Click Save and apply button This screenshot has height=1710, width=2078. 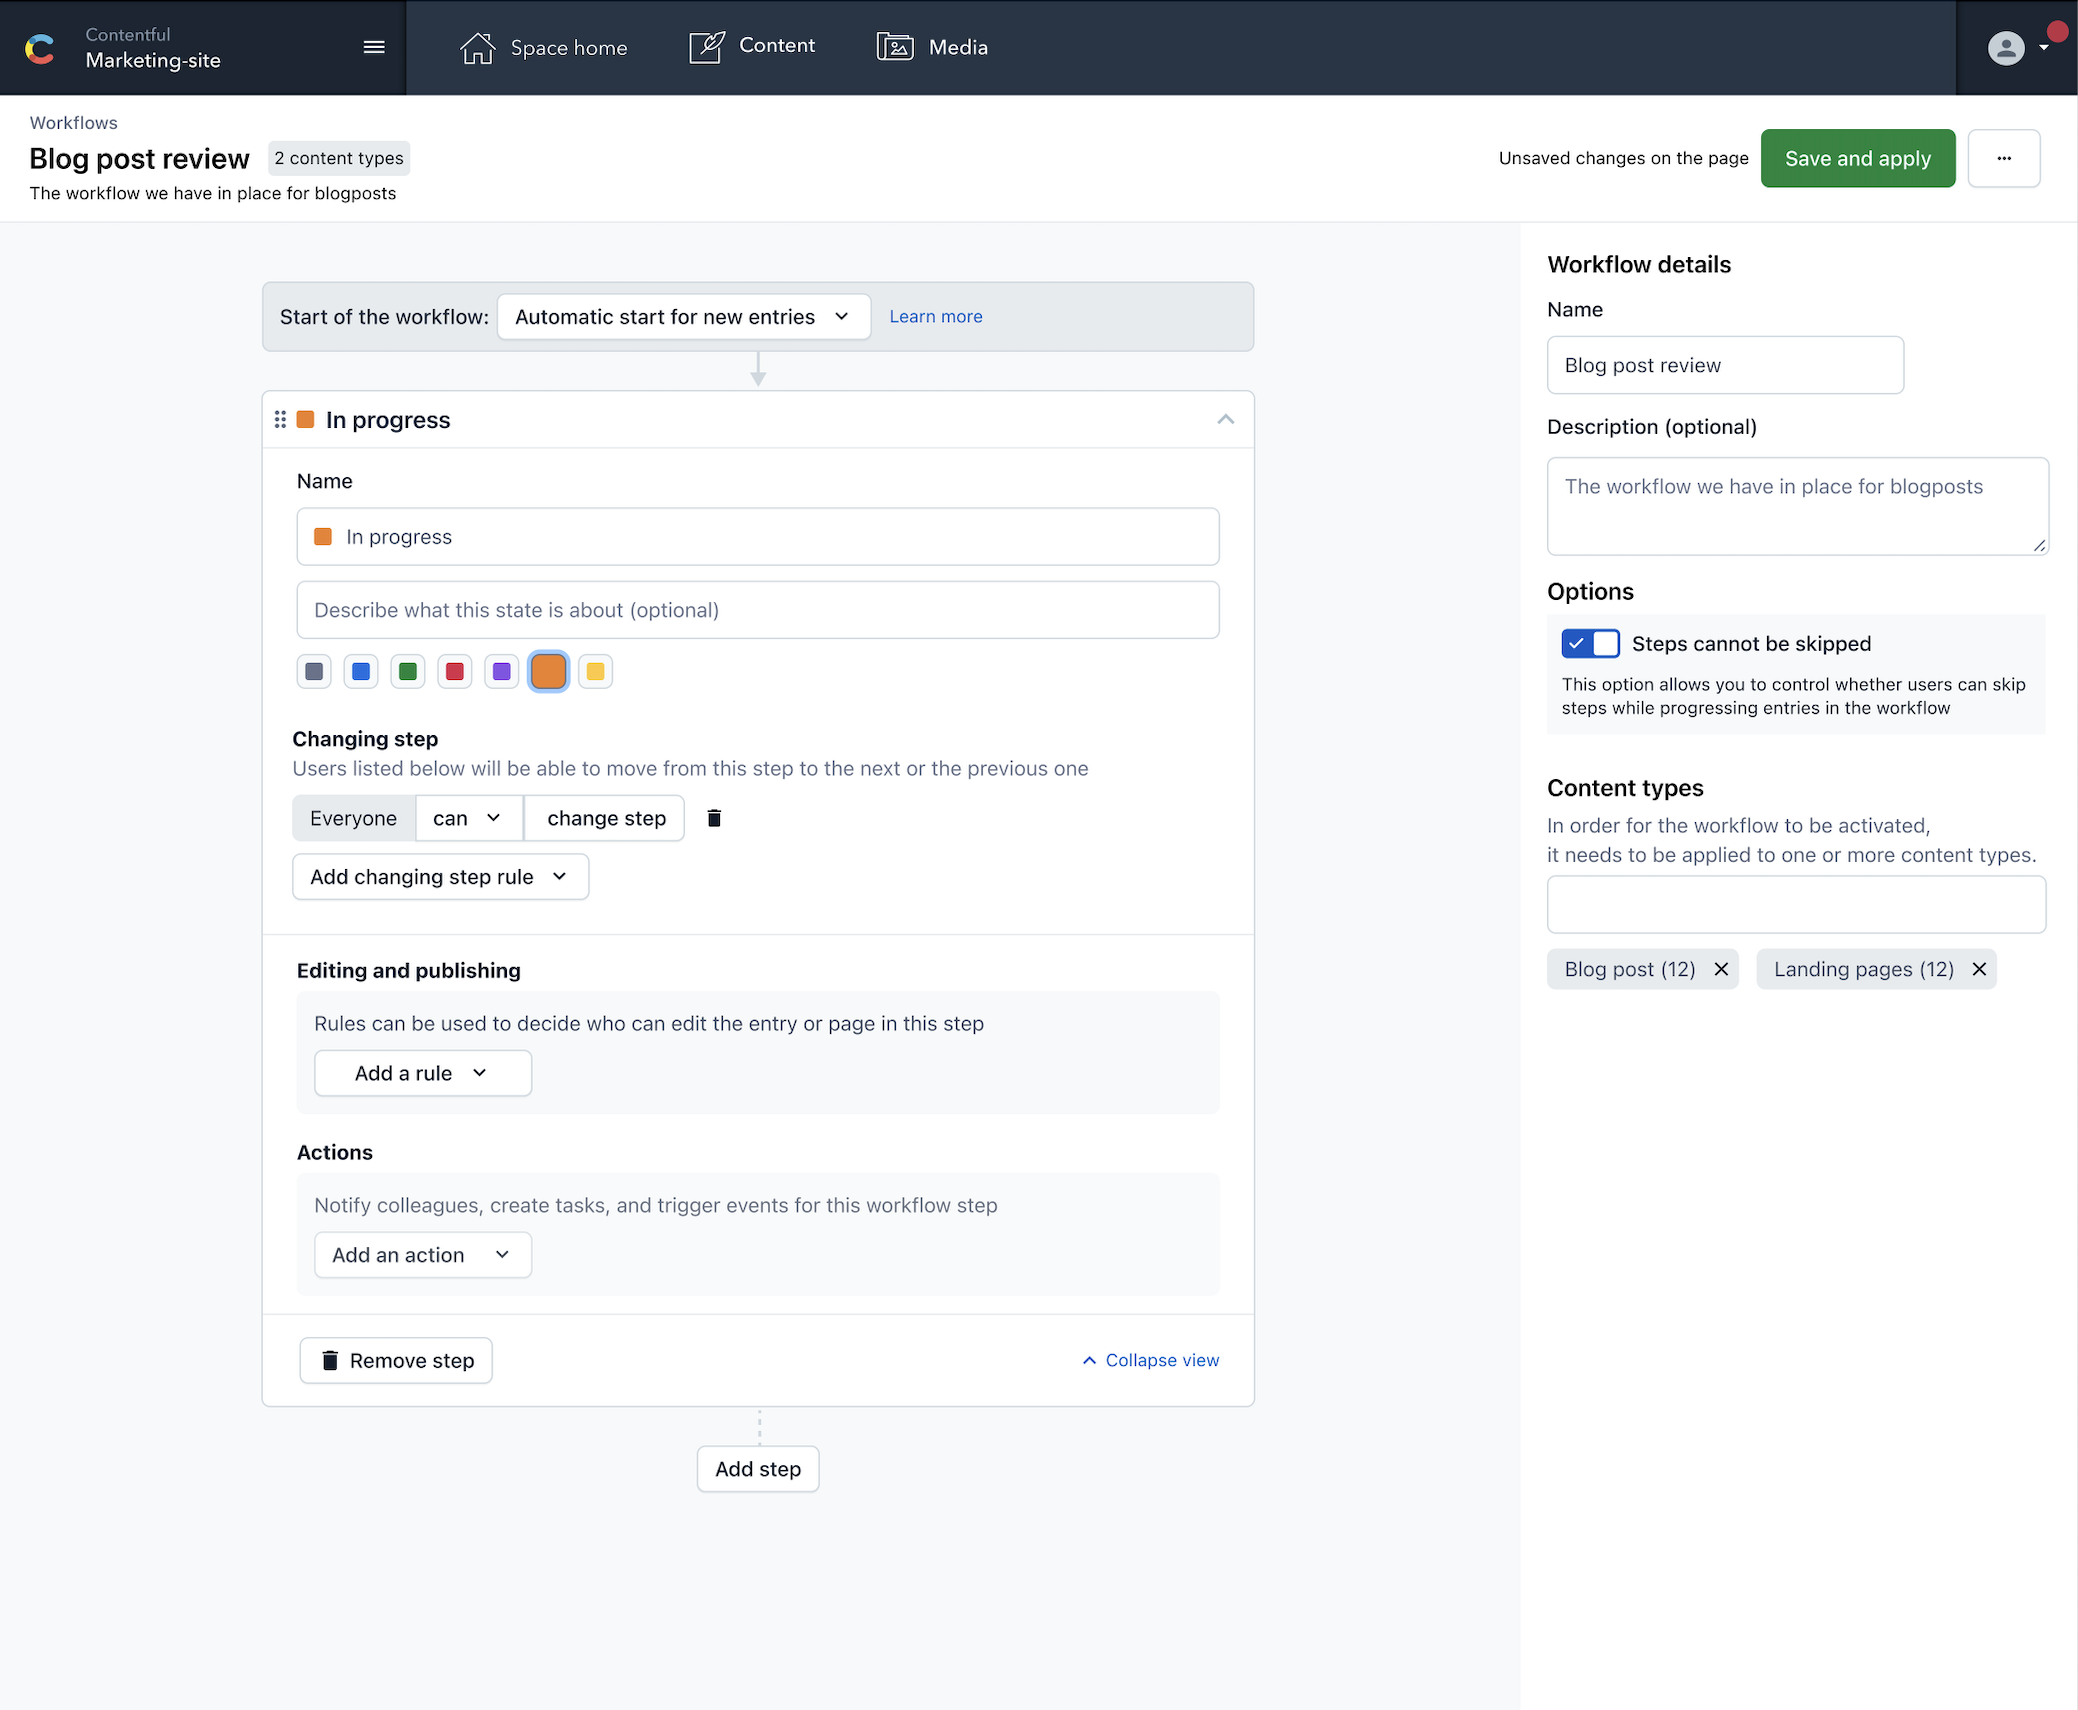pyautogui.click(x=1857, y=157)
